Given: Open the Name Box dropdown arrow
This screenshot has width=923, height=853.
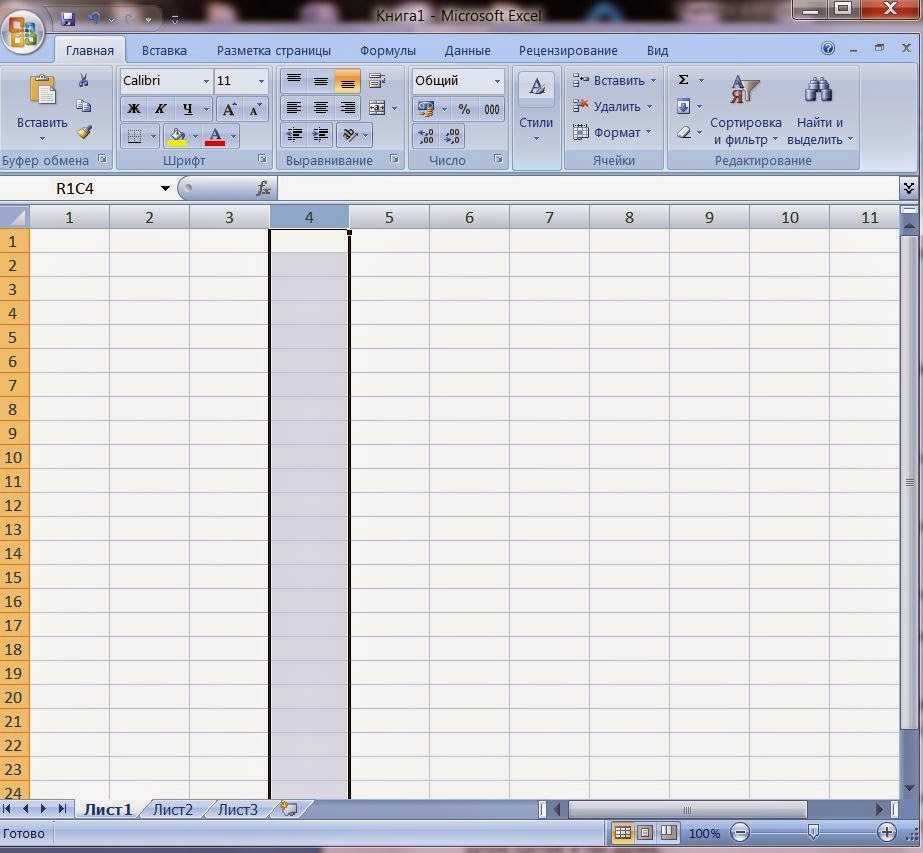Looking at the screenshot, I should click(x=165, y=188).
